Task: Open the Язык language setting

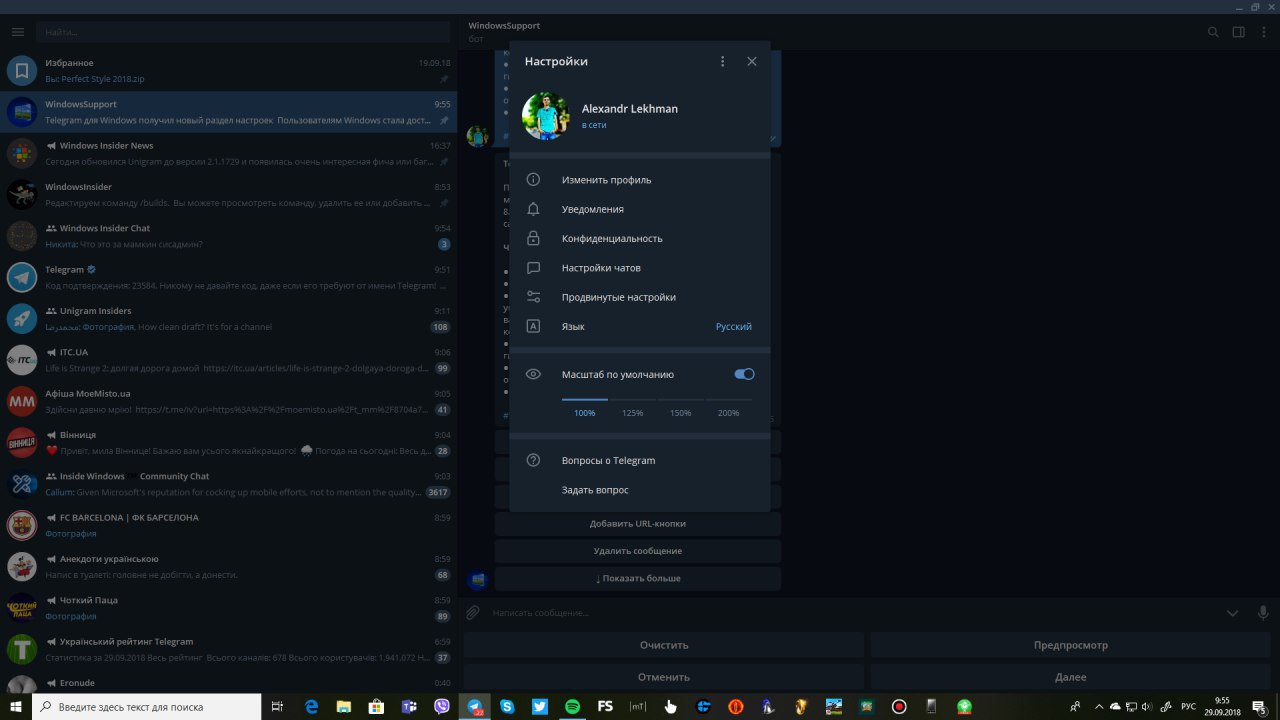Action: point(640,326)
